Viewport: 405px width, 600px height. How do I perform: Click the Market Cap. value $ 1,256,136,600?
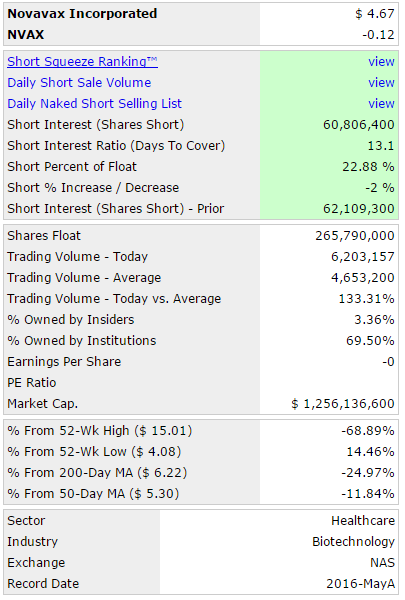[343, 404]
